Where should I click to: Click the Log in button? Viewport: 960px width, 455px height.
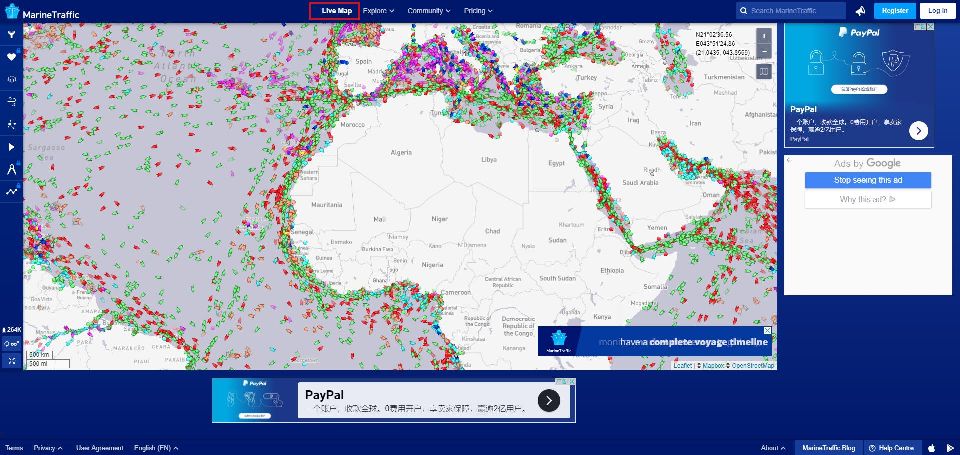coord(937,10)
